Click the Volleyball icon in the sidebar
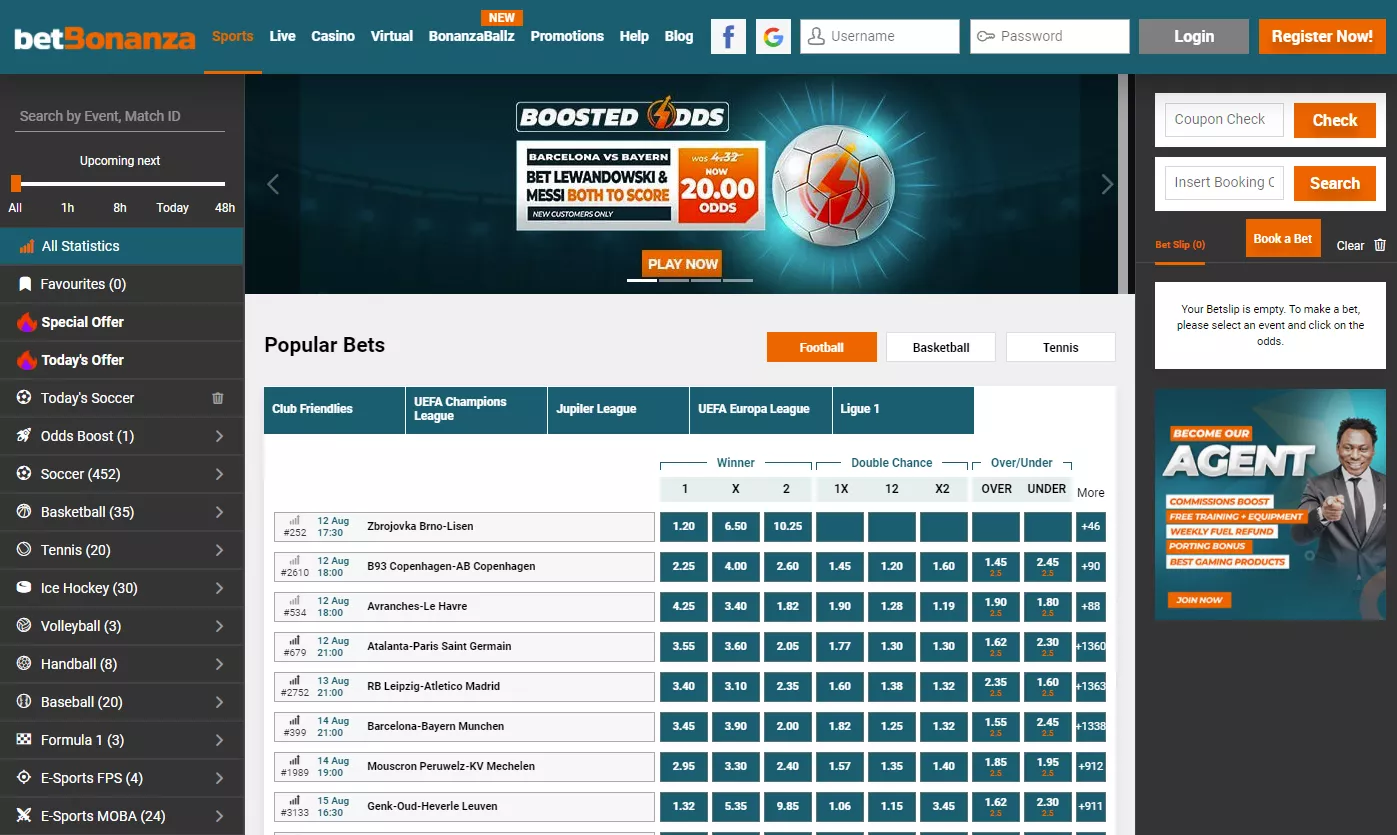 [x=22, y=625]
